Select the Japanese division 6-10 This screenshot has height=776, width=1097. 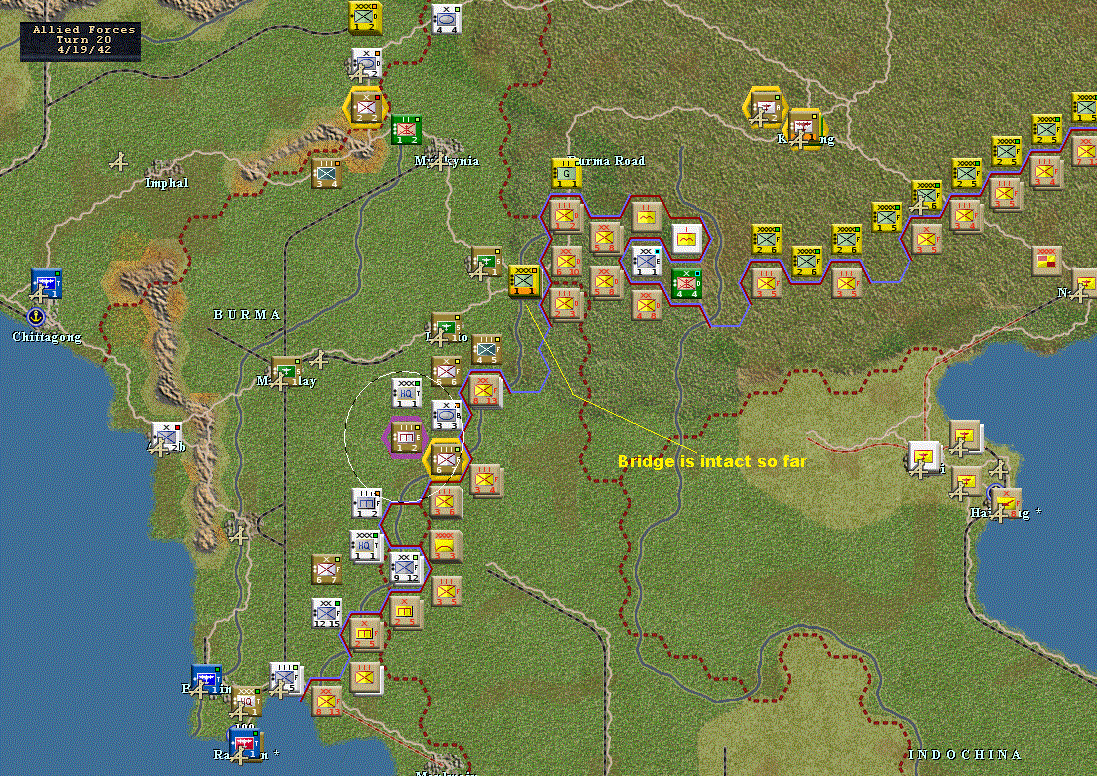pos(566,262)
